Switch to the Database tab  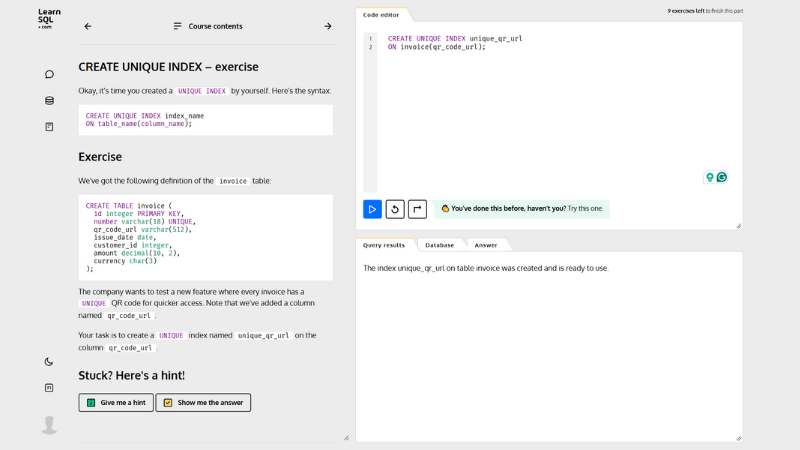[439, 245]
